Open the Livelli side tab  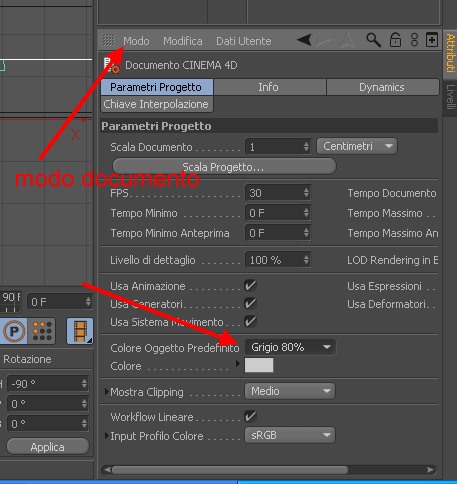[450, 97]
